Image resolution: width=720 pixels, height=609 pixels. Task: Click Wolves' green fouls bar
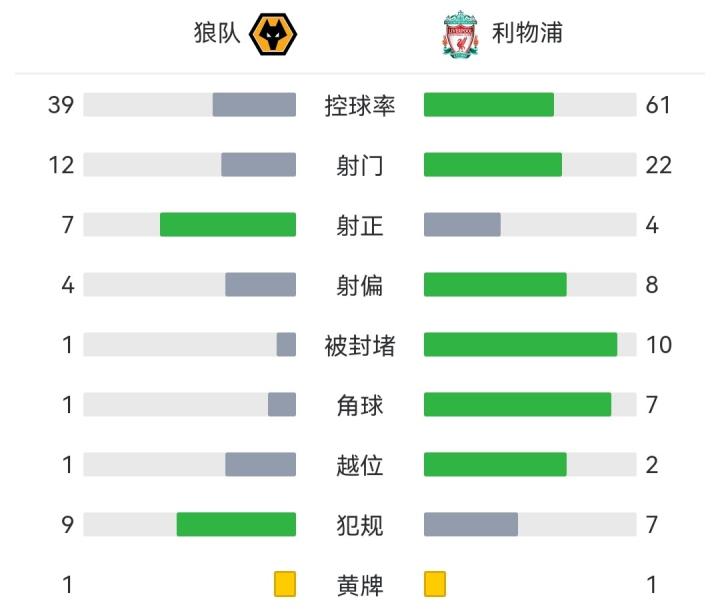(x=236, y=524)
